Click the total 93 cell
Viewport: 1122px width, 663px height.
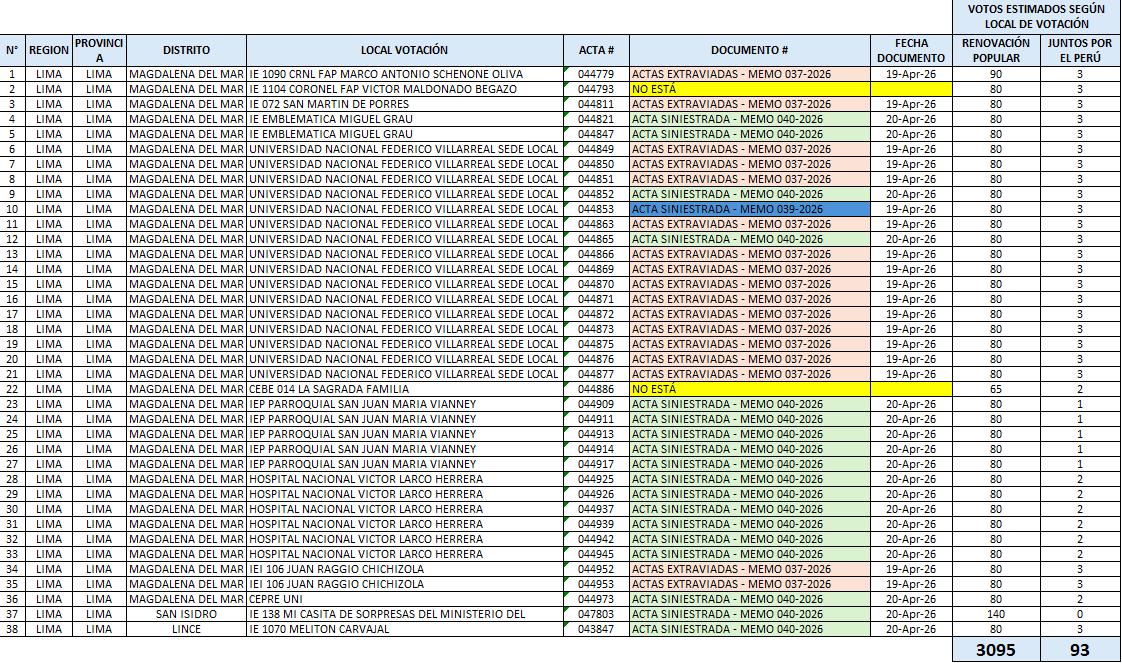coord(1080,649)
